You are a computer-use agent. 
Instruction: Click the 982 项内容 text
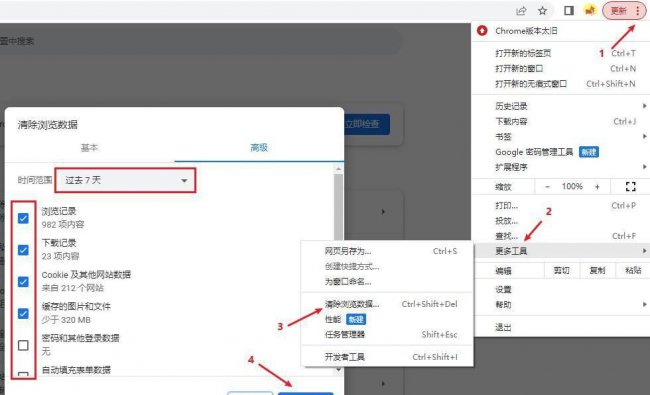pyautogui.click(x=63, y=225)
